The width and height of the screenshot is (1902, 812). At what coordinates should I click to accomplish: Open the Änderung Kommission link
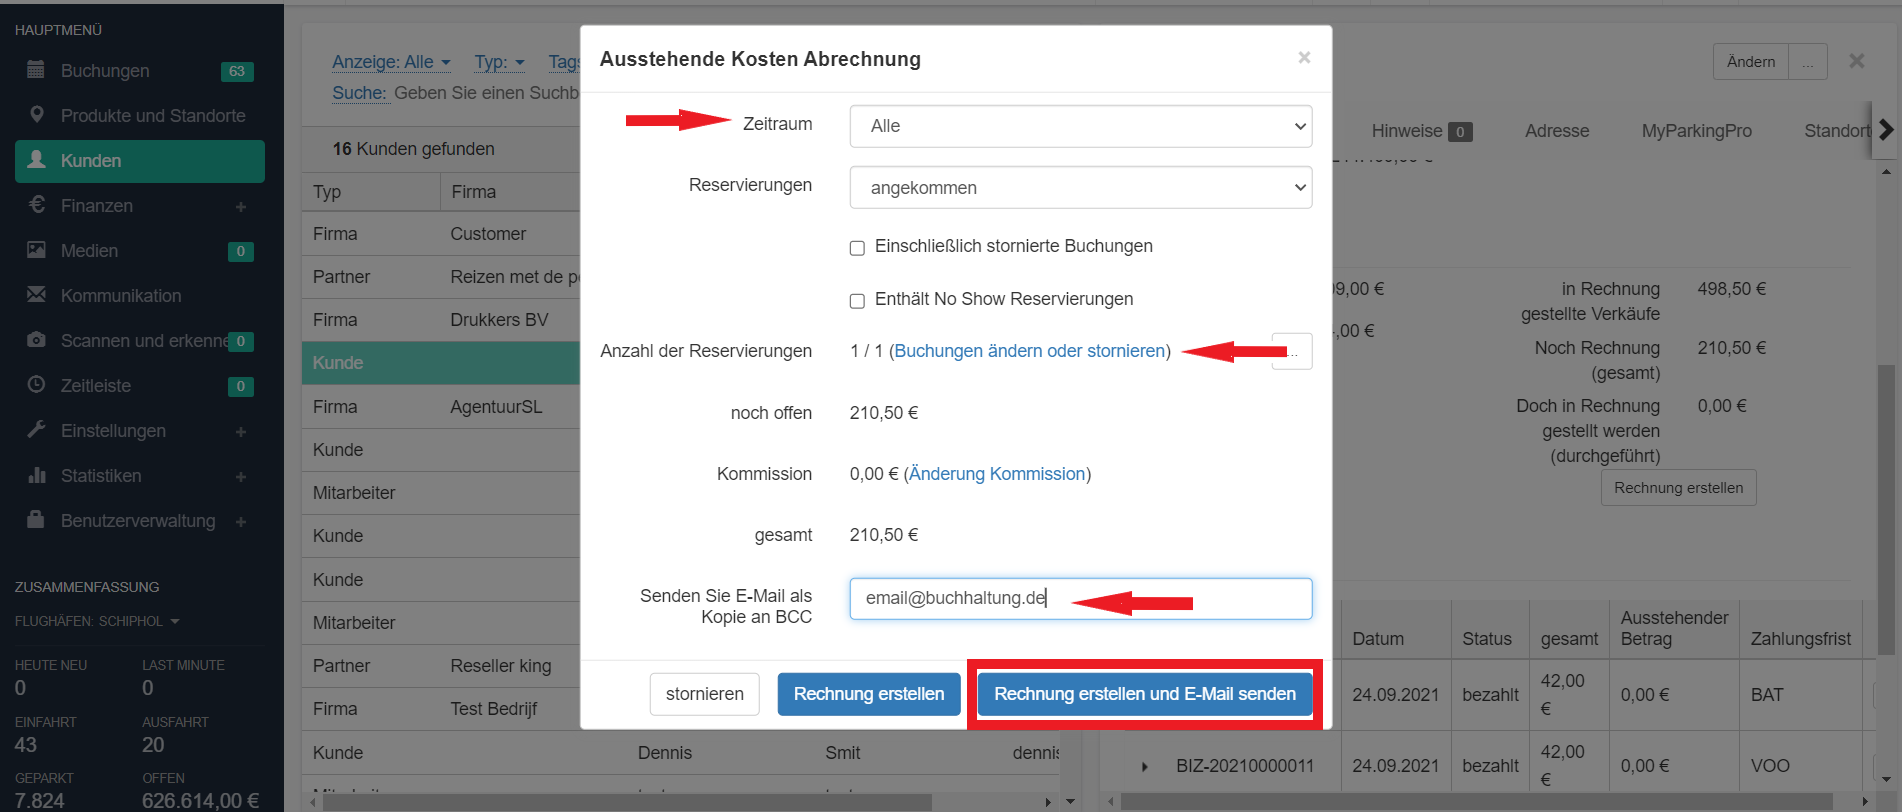[997, 474]
